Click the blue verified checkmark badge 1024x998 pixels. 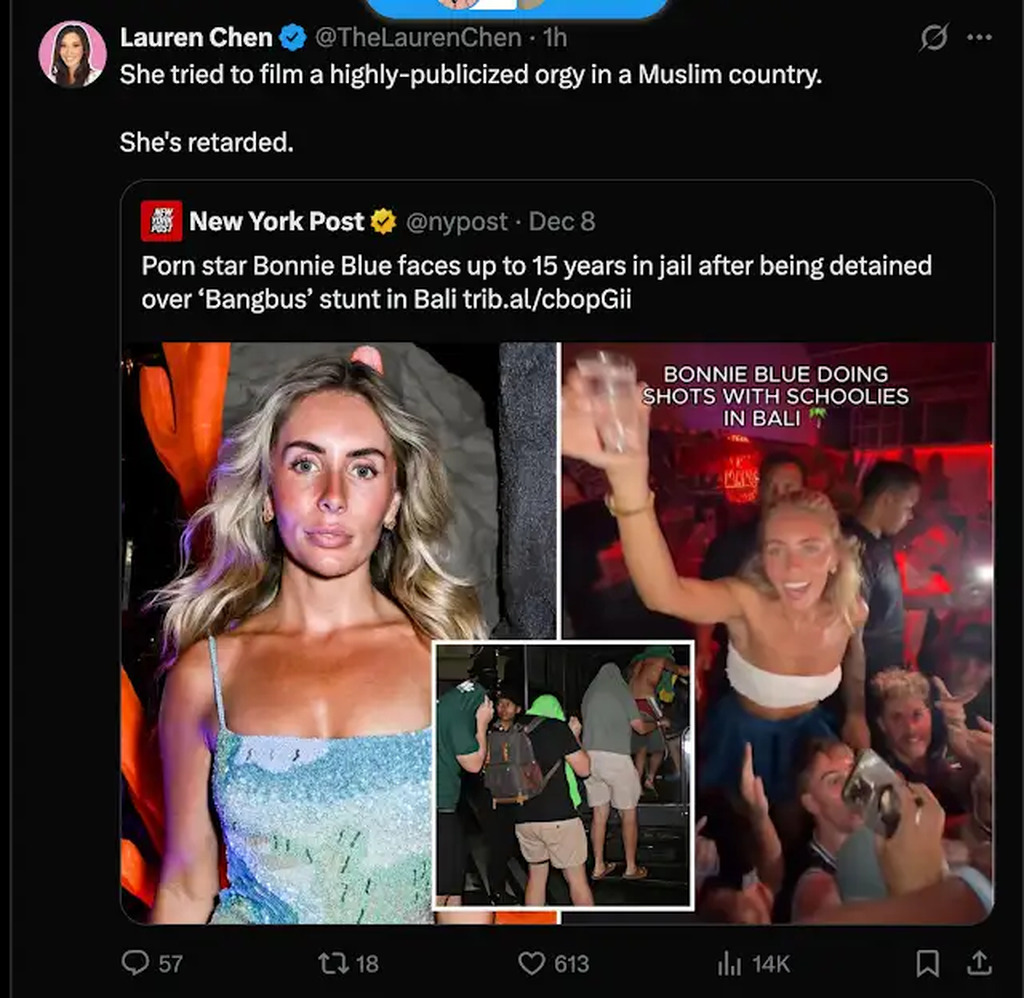(x=292, y=38)
